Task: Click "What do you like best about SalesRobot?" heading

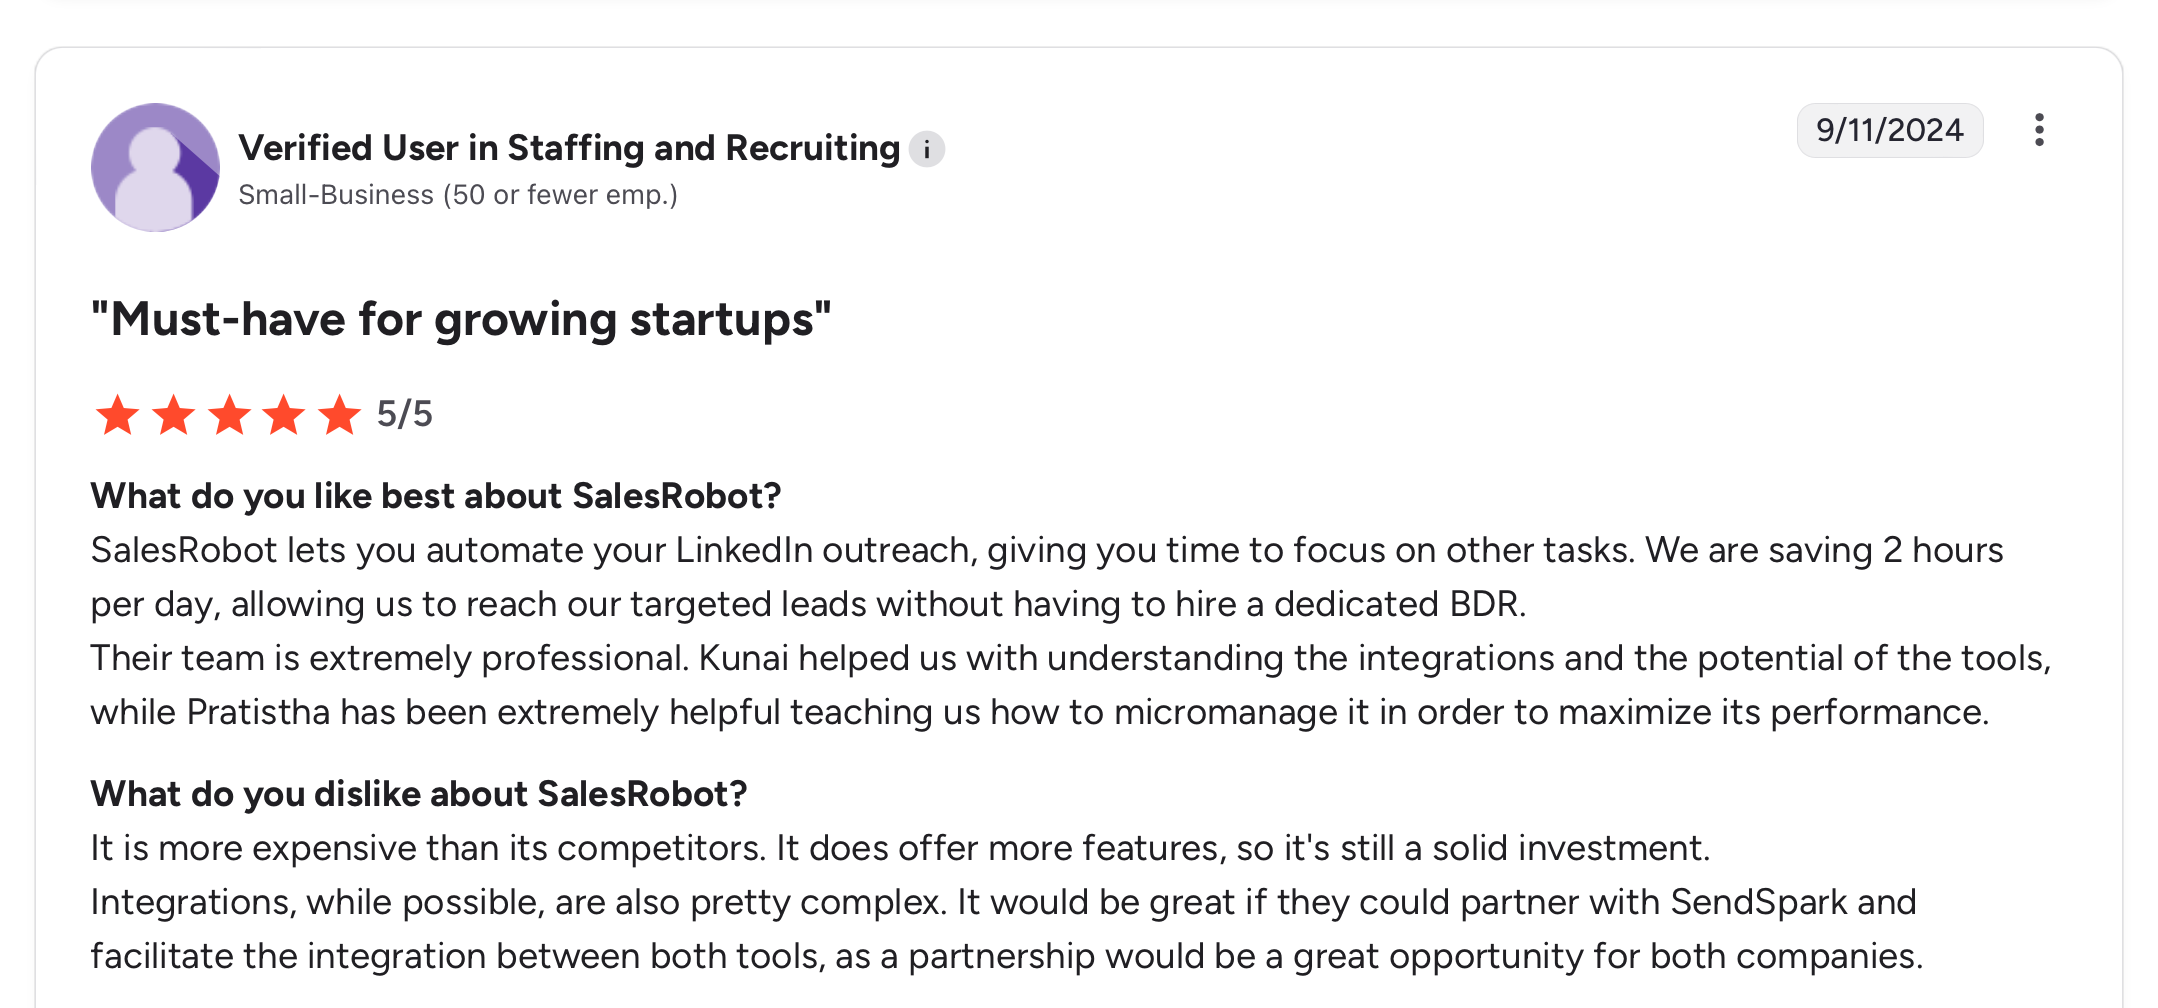Action: tap(436, 496)
